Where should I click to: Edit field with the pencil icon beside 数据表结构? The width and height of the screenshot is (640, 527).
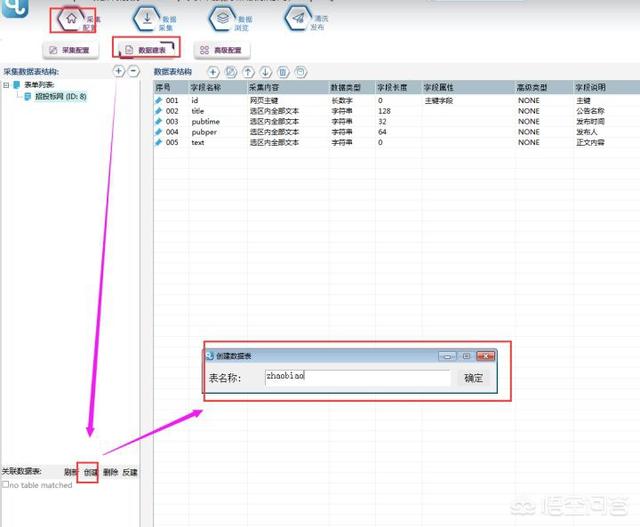pos(231,72)
